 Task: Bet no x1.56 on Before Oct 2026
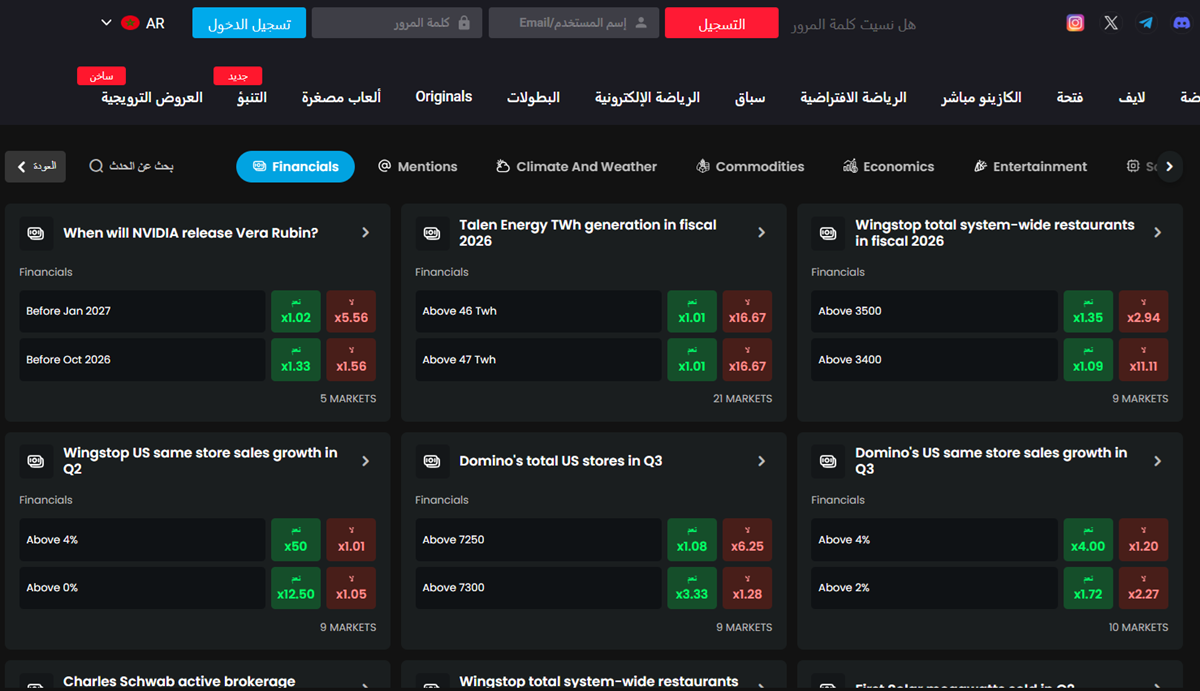351,359
